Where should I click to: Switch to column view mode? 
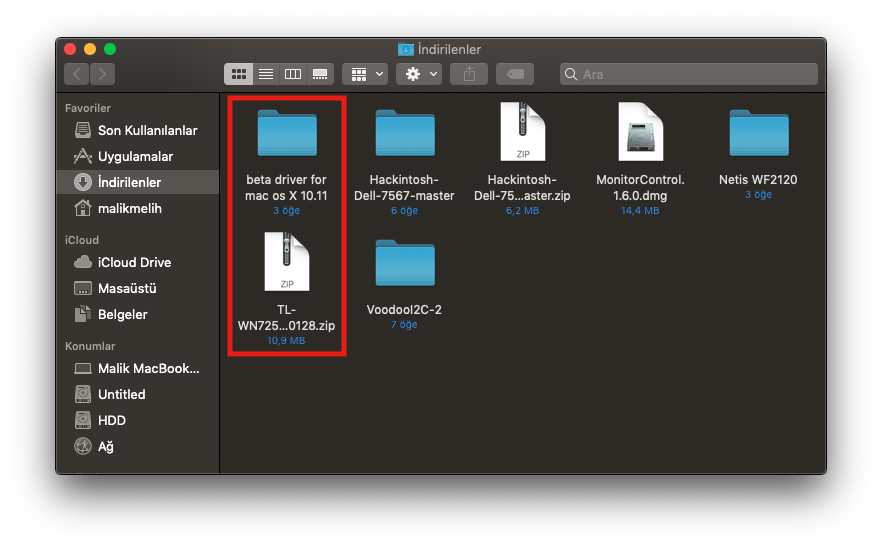pyautogui.click(x=293, y=74)
